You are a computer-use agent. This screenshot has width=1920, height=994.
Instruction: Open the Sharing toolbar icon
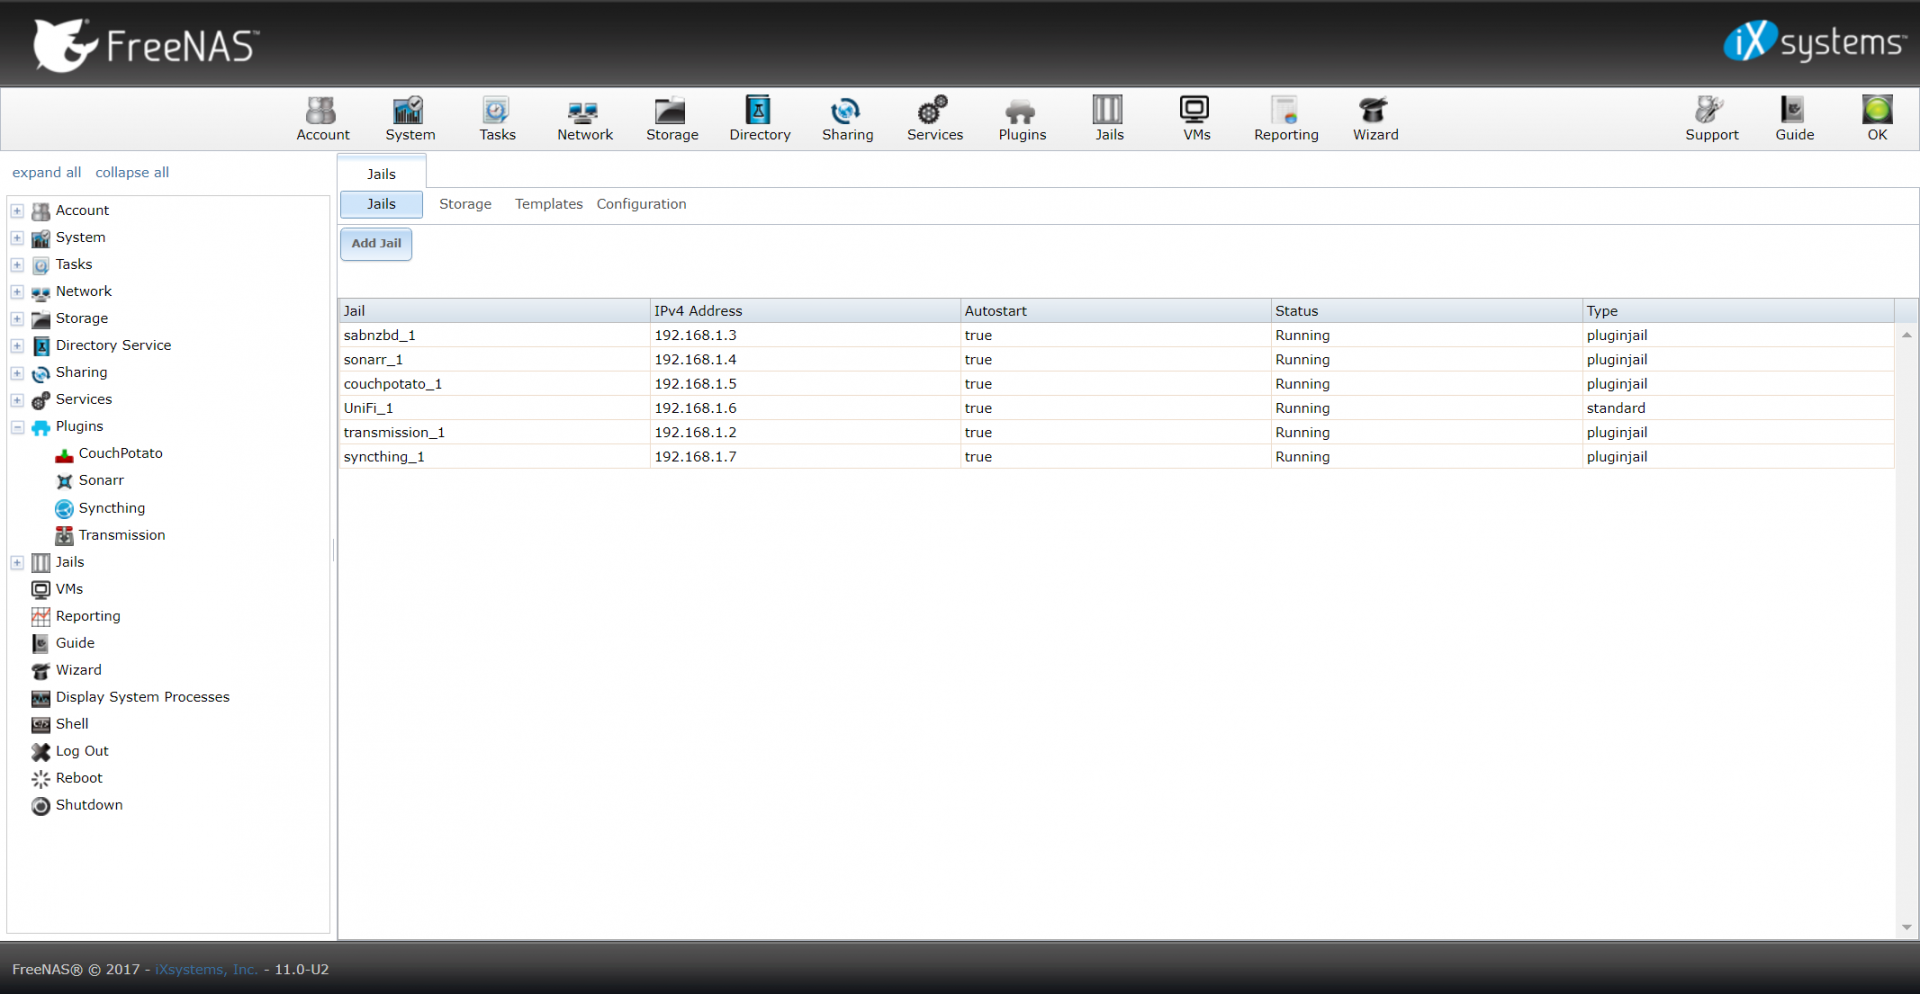(847, 119)
